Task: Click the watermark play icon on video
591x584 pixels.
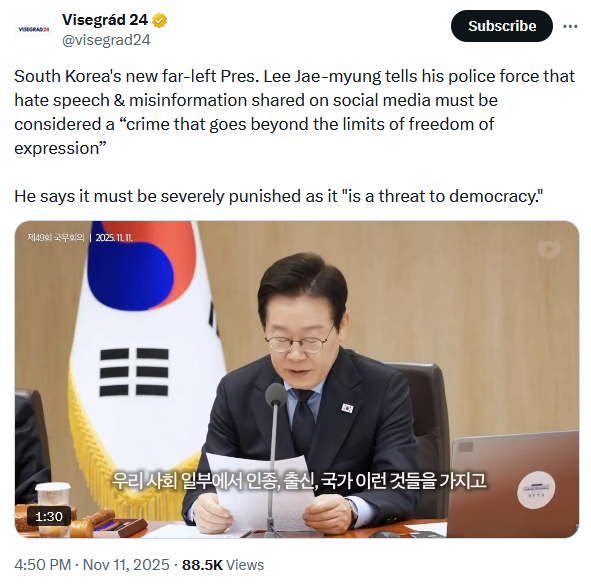Action: 549,249
